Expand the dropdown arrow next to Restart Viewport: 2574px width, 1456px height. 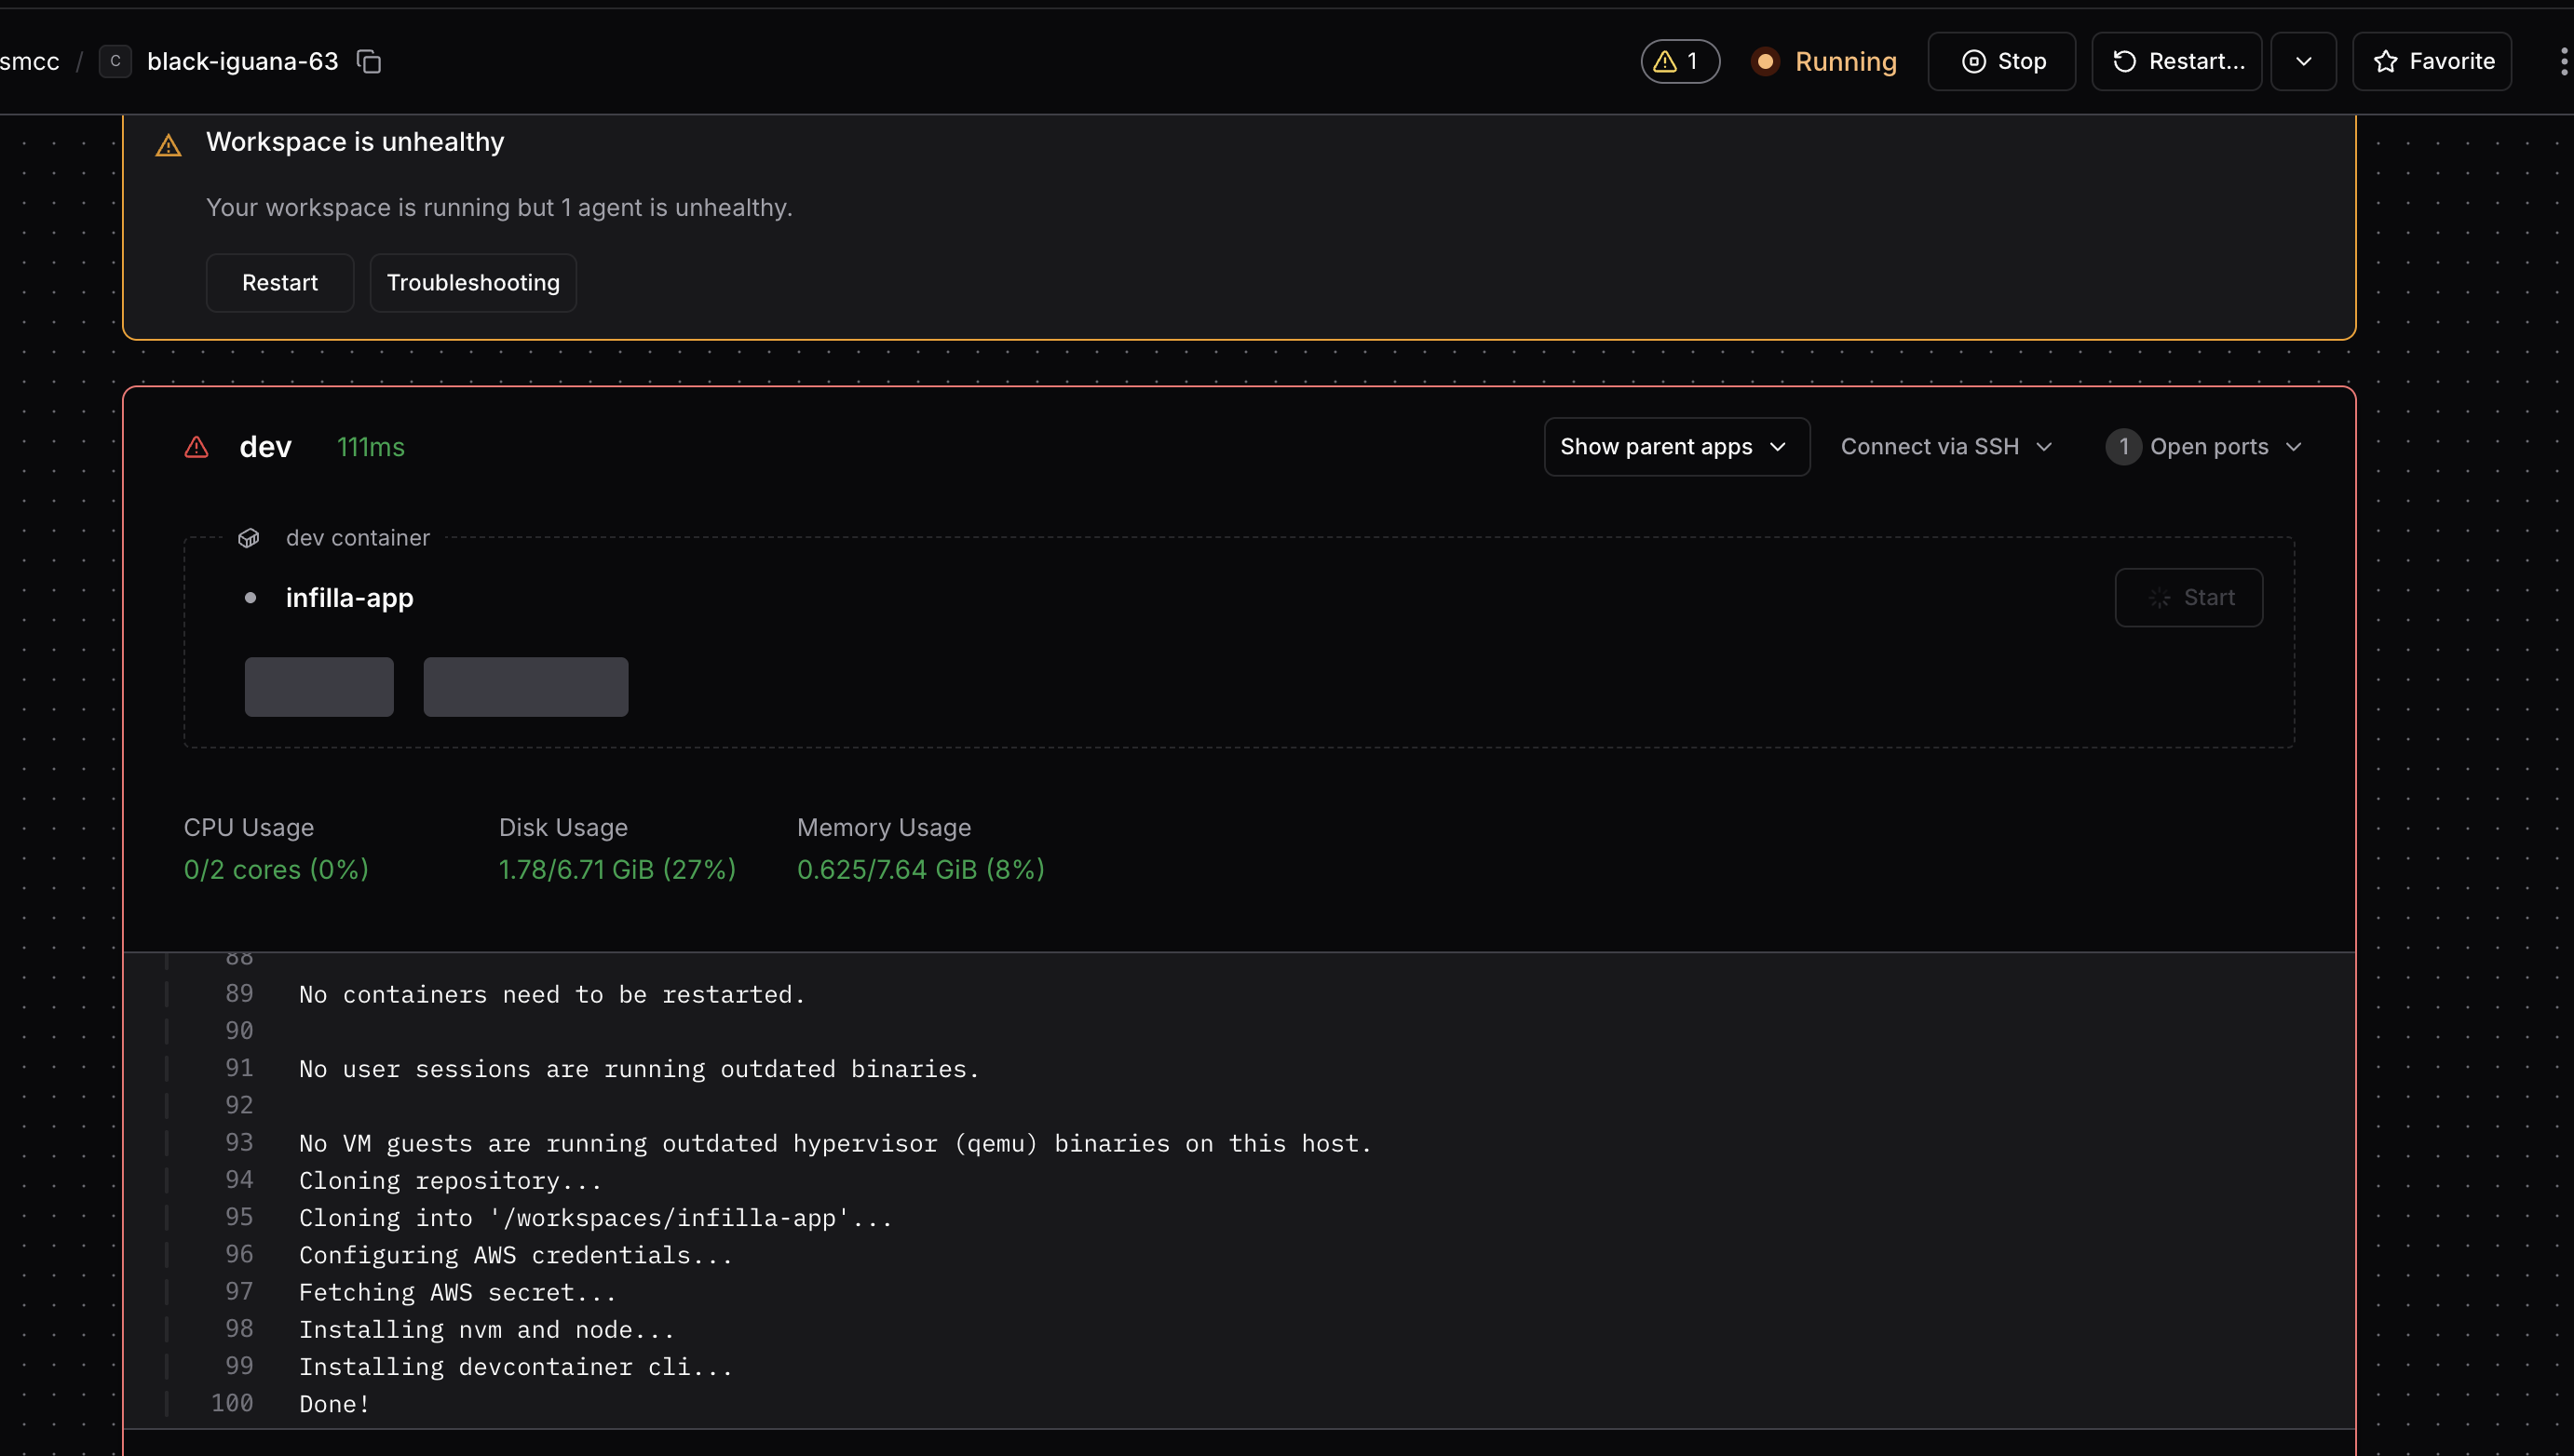2303,62
